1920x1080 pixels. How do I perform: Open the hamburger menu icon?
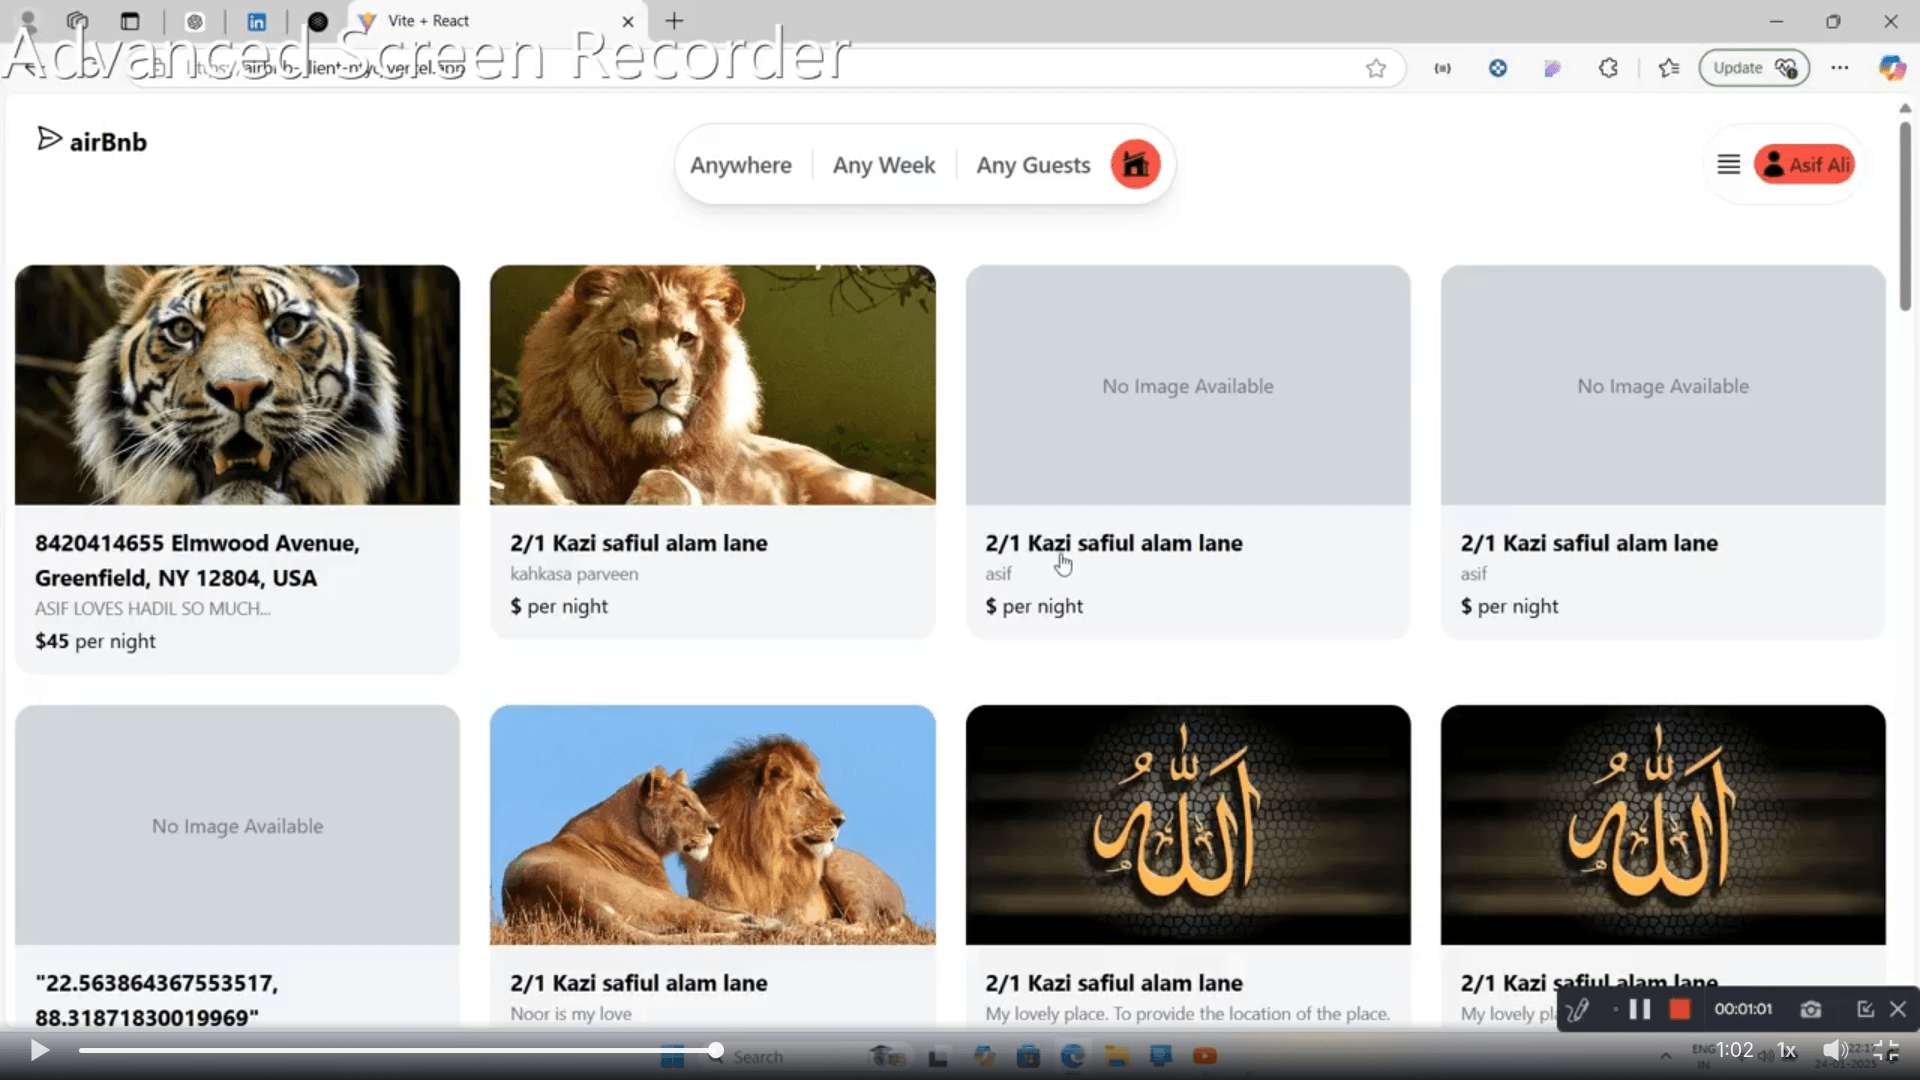1728,164
